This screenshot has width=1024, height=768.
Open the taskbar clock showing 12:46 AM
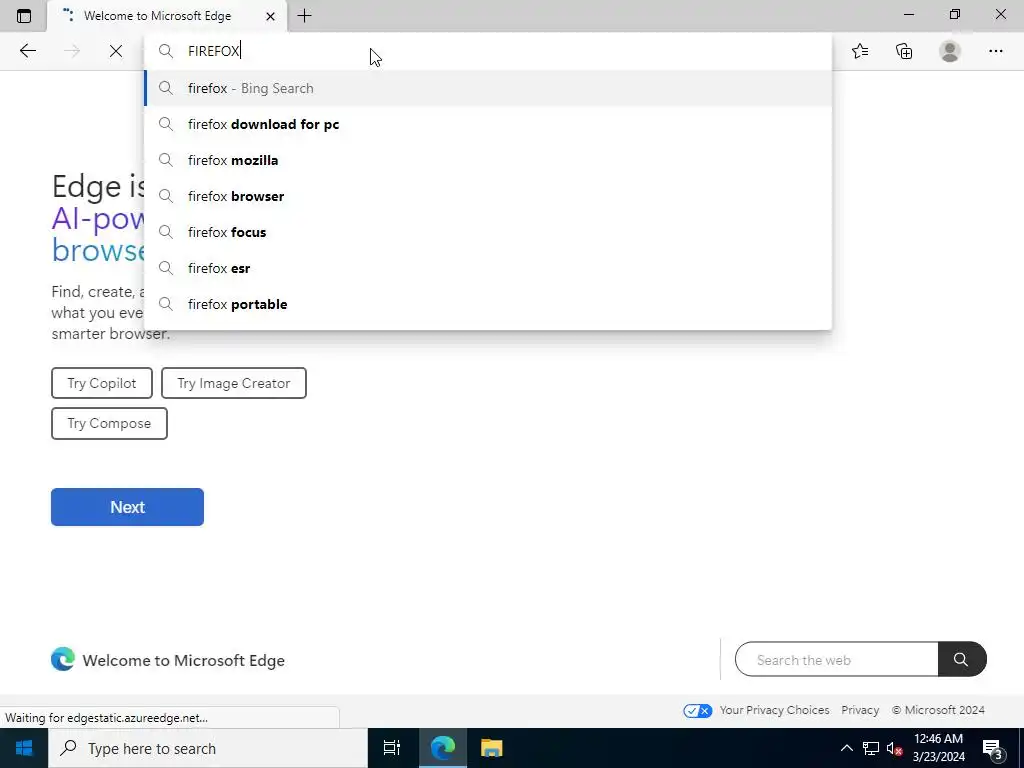(x=938, y=748)
